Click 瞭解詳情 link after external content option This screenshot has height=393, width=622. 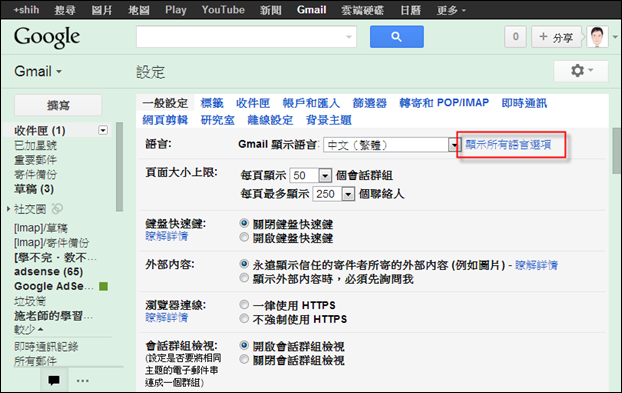[x=536, y=265]
